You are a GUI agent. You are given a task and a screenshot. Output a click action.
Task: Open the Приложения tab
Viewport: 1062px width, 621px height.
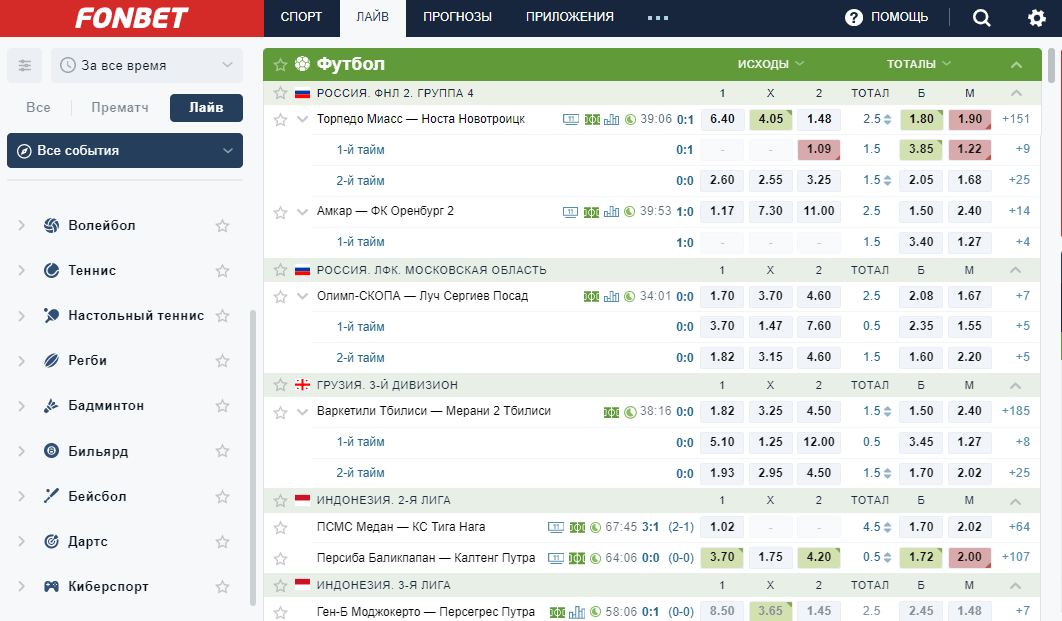pos(570,18)
